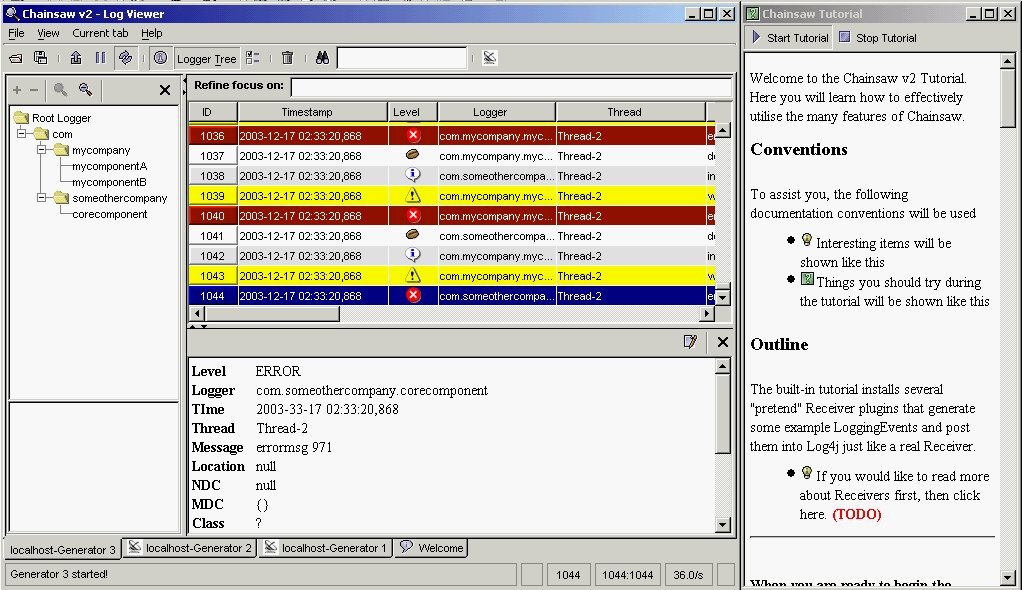
Task: Click the detail panel vertical scrollbar thumb
Action: (x=723, y=413)
